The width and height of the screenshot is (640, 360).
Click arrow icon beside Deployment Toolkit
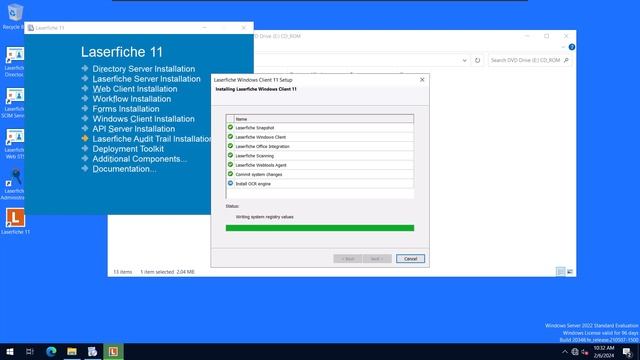click(85, 148)
